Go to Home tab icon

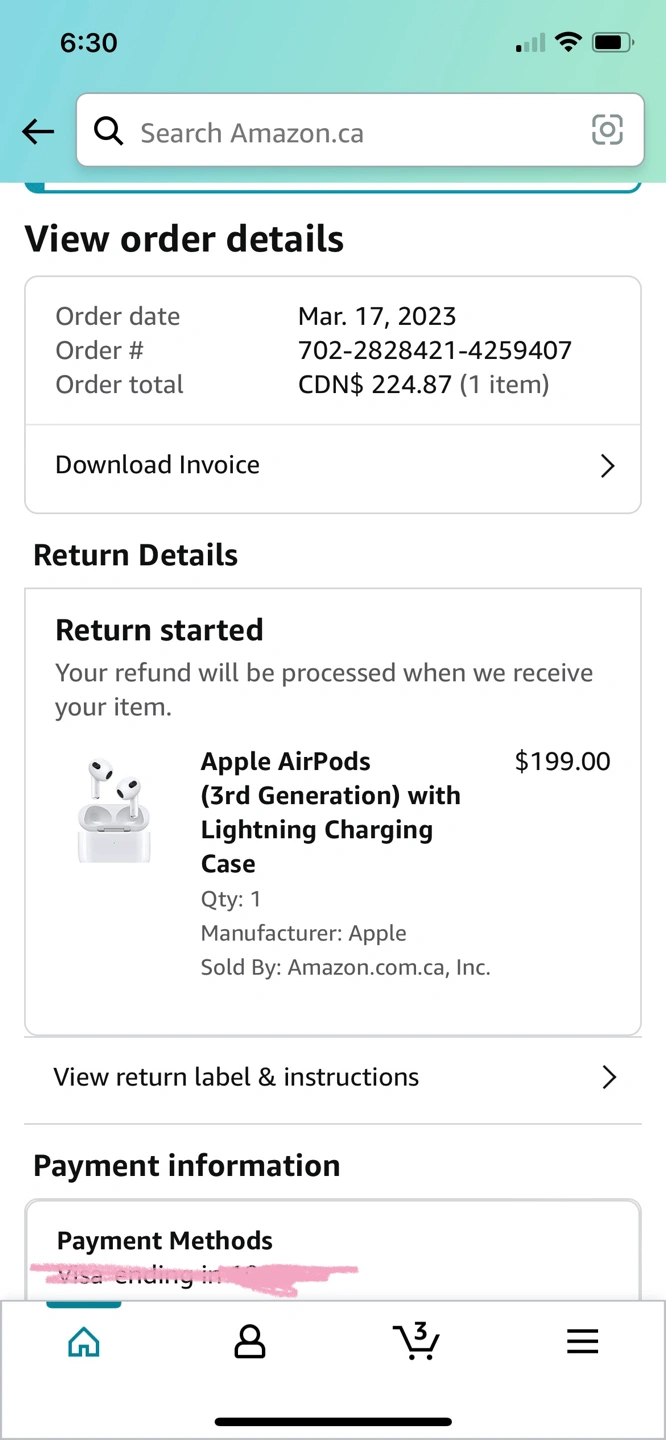(x=84, y=1341)
